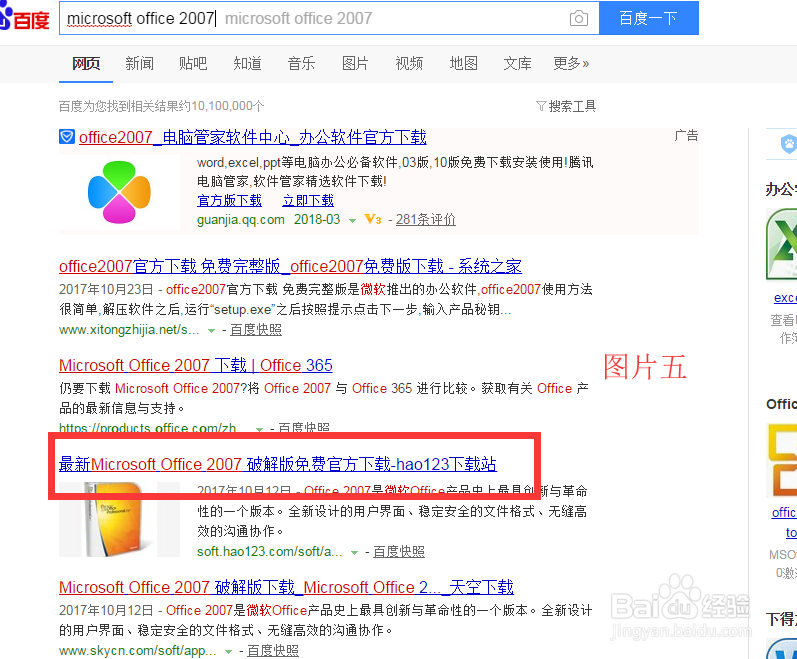Click the 百度一下 search button

pos(649,18)
